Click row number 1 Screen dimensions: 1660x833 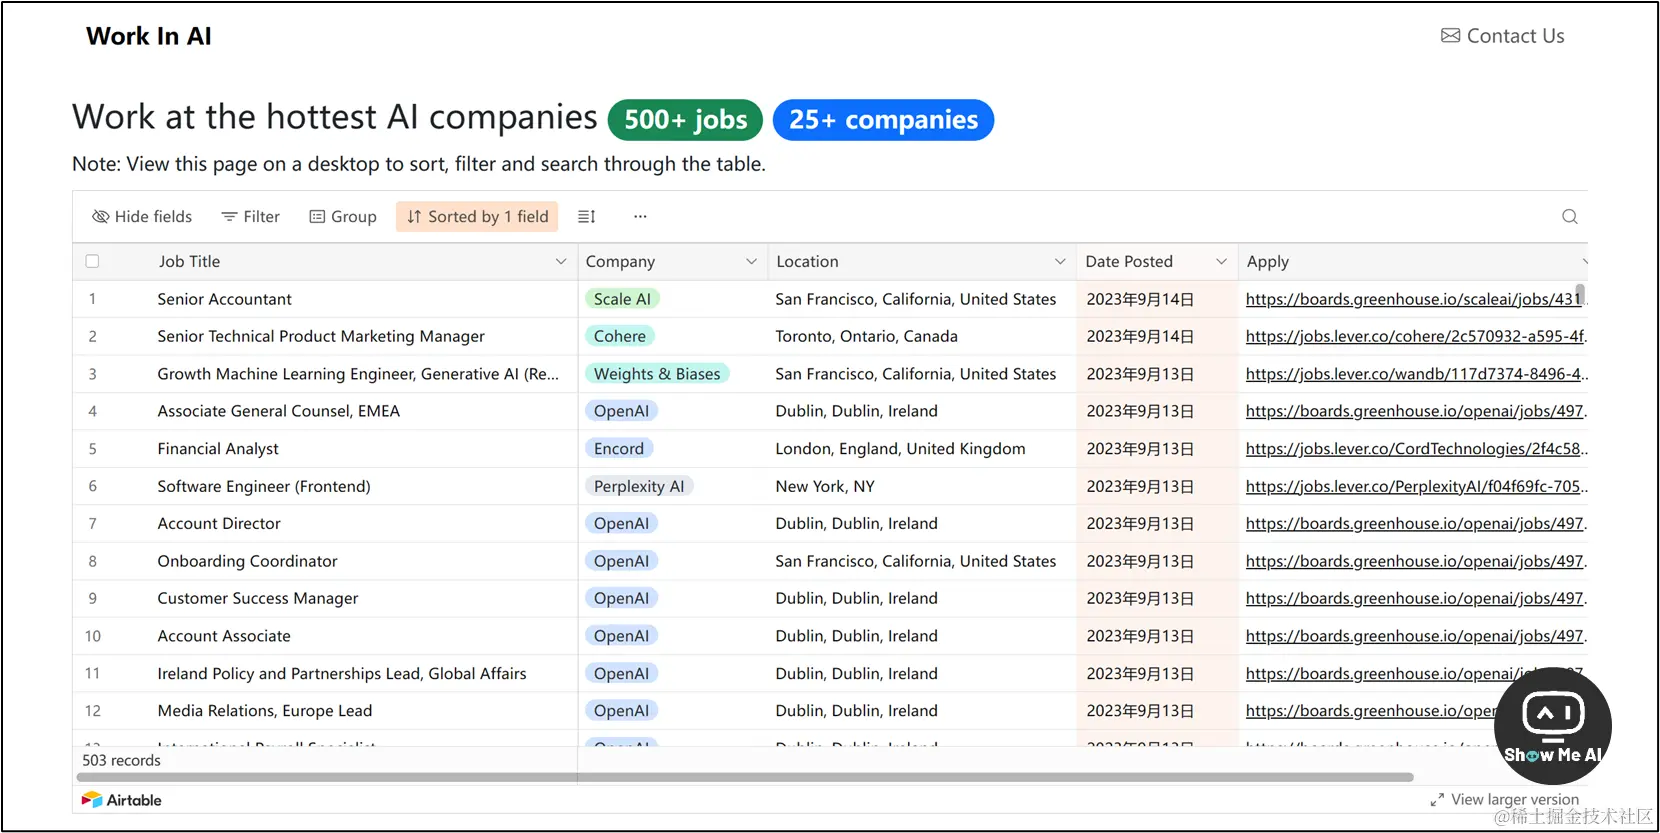[92, 299]
